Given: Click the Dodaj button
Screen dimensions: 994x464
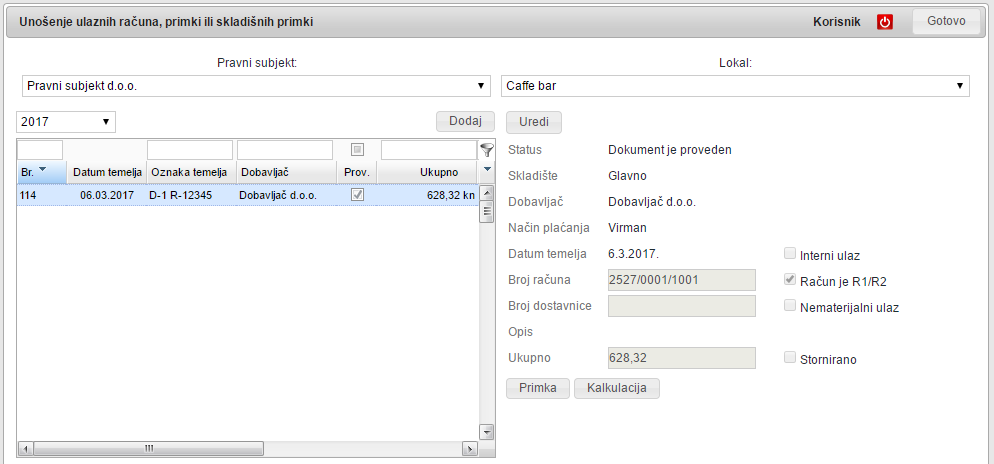Looking at the screenshot, I should [x=465, y=121].
